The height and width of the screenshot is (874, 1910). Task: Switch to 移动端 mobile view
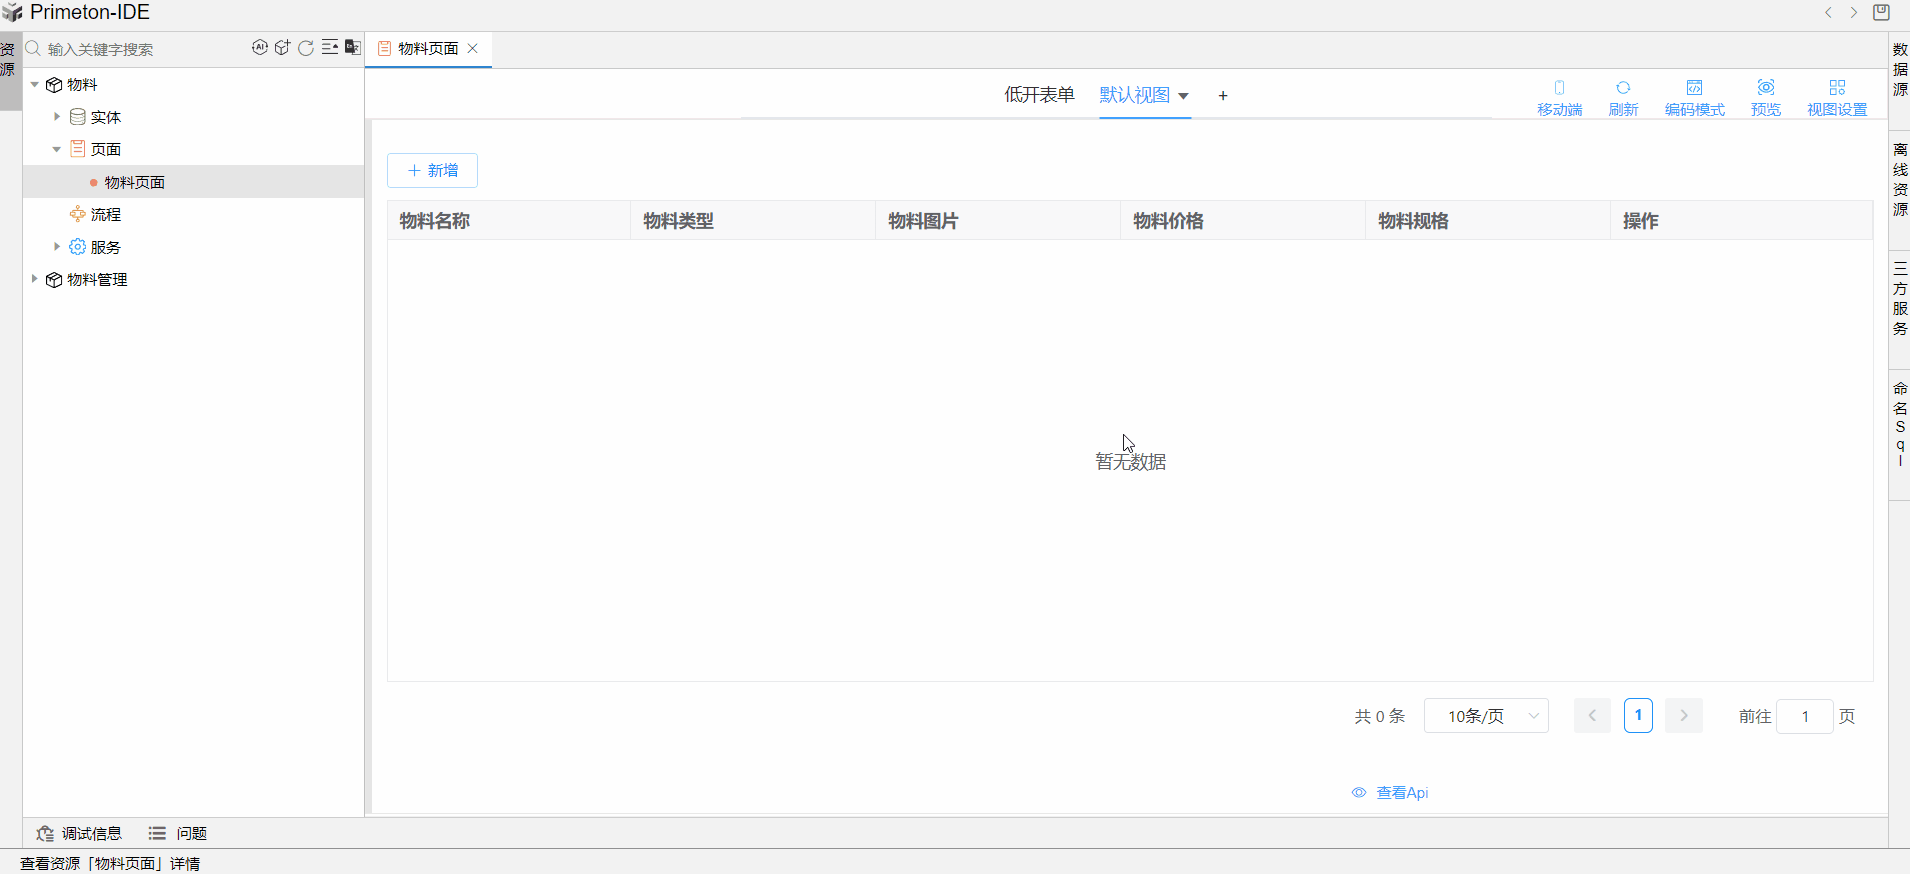[1559, 97]
